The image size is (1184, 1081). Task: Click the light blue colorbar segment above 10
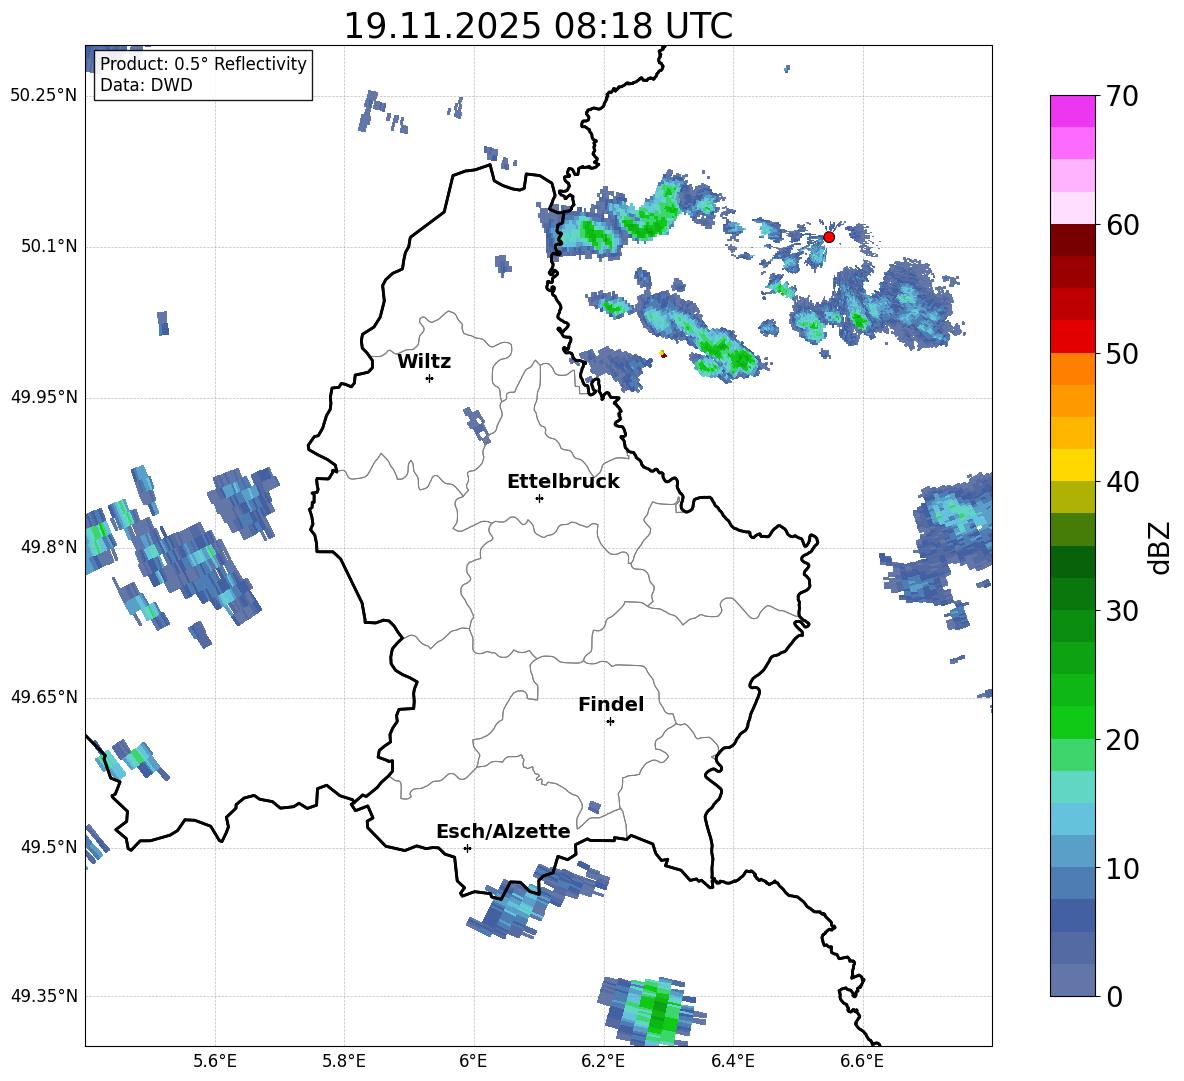pyautogui.click(x=1072, y=852)
